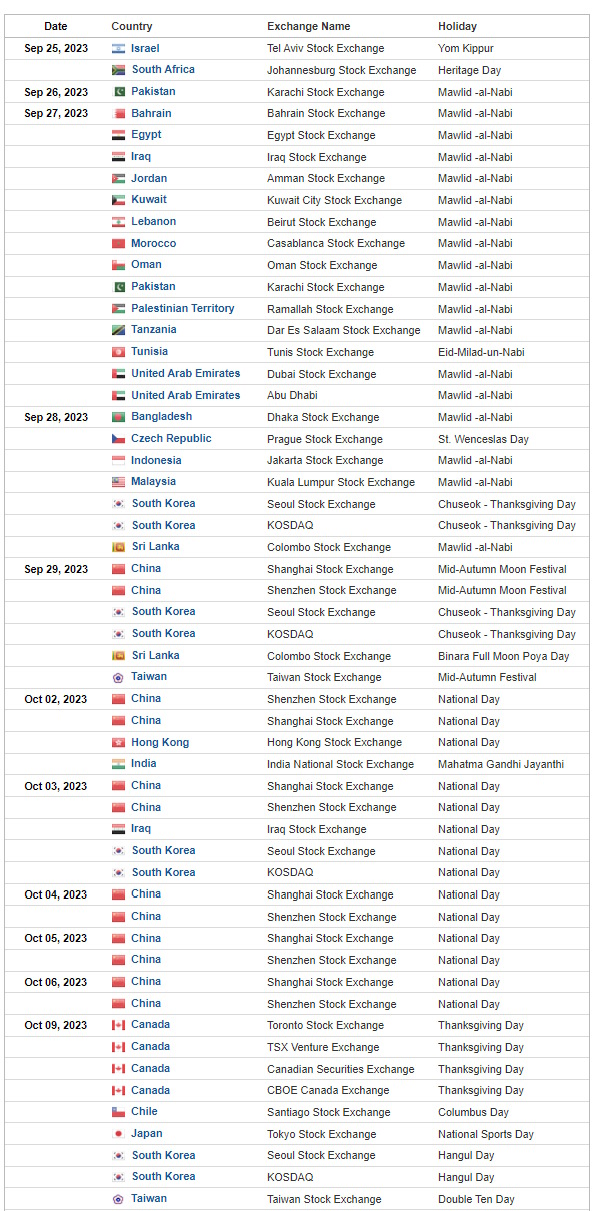
Task: Click the Japan flag icon
Action: pos(118,1133)
